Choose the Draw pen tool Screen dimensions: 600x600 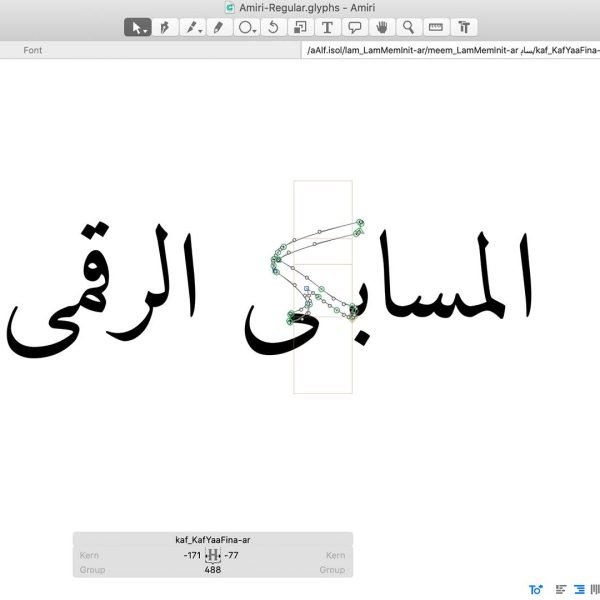pos(165,27)
